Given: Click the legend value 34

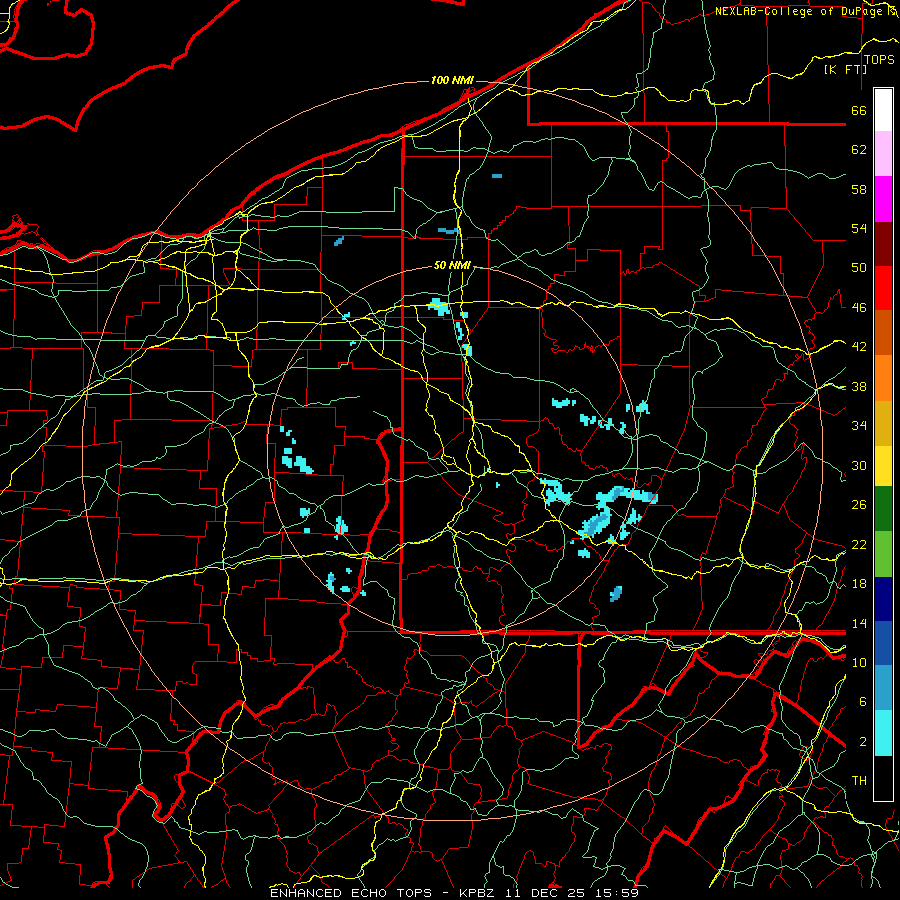Looking at the screenshot, I should click(x=859, y=426).
